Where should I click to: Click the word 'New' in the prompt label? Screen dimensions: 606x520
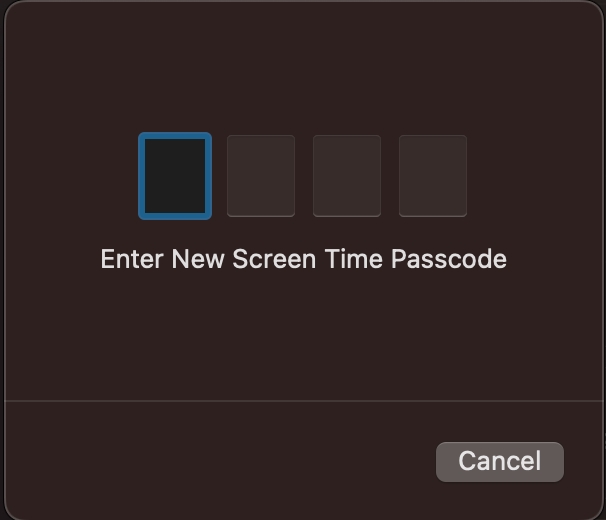(197, 259)
